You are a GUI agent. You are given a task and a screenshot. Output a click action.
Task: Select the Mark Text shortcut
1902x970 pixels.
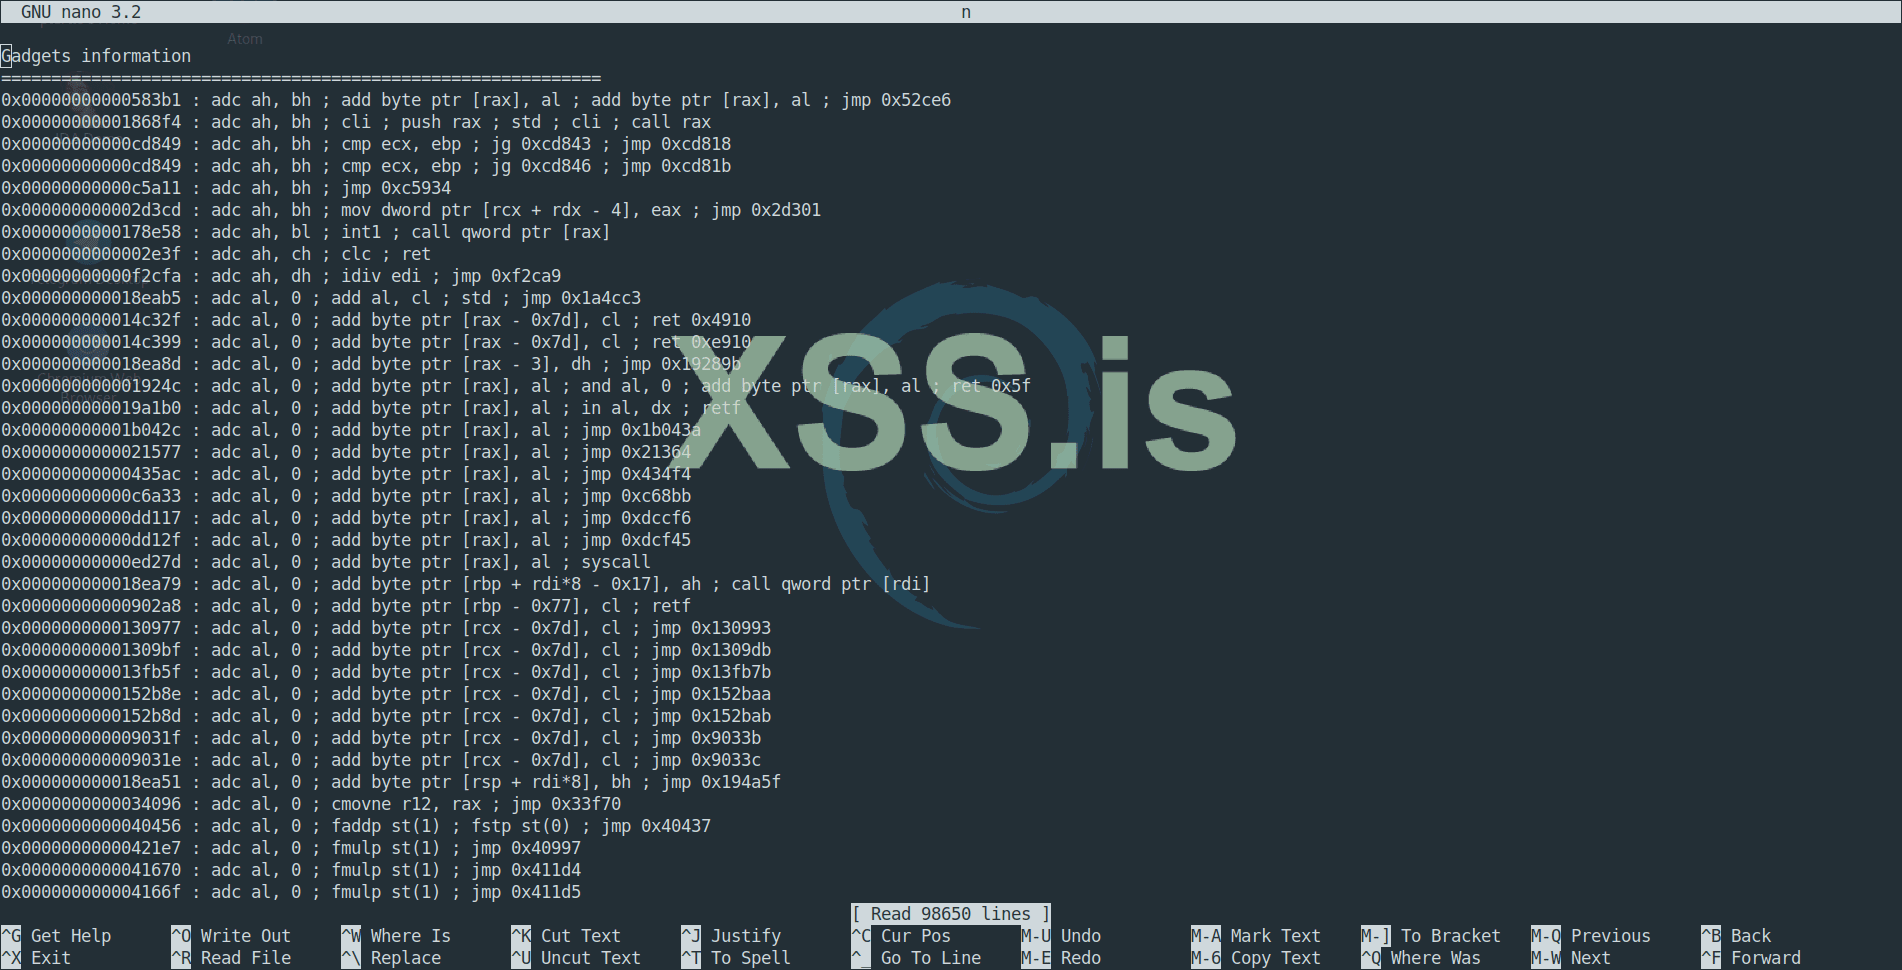click(1256, 936)
